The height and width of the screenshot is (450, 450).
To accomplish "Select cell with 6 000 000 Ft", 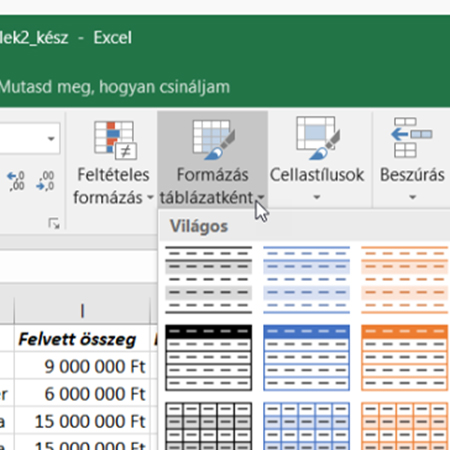I will coord(82,393).
